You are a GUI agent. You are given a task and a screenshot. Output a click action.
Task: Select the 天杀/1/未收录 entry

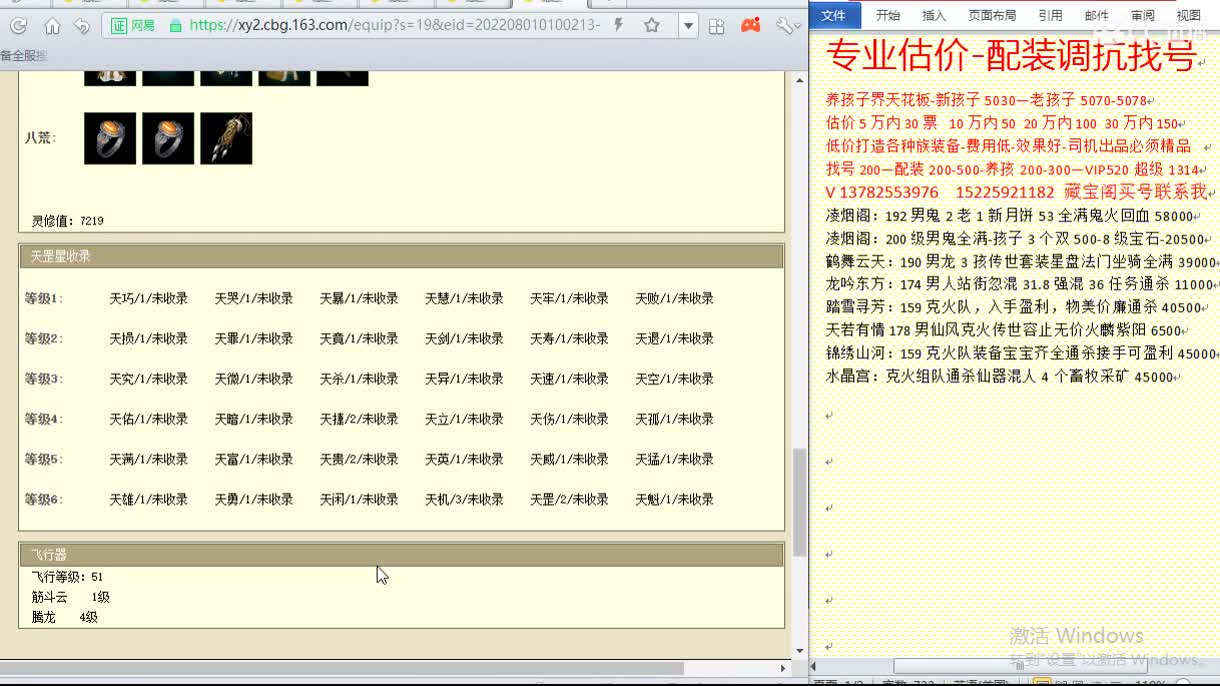pos(359,378)
